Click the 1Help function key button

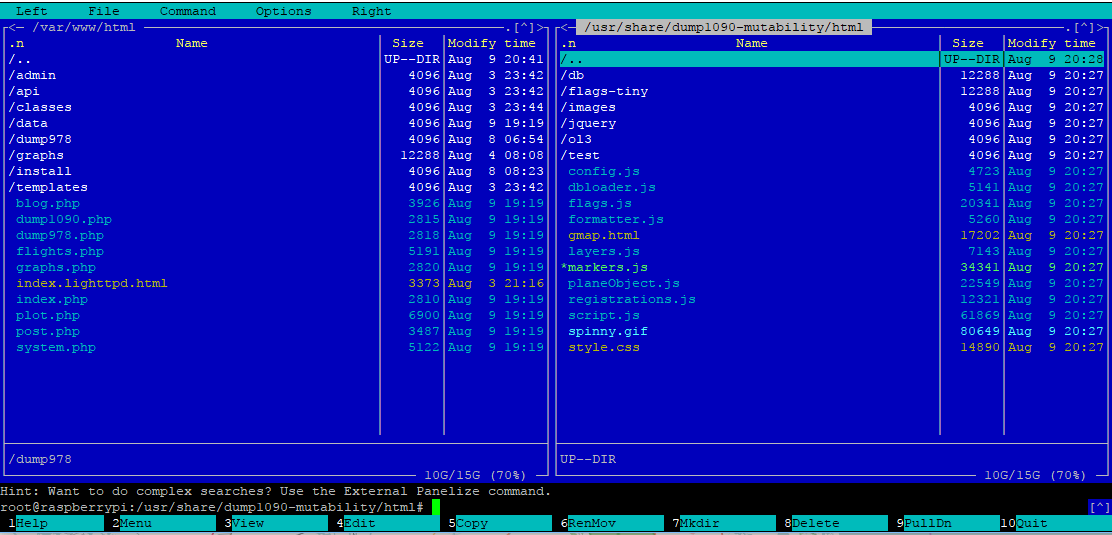tap(55, 523)
